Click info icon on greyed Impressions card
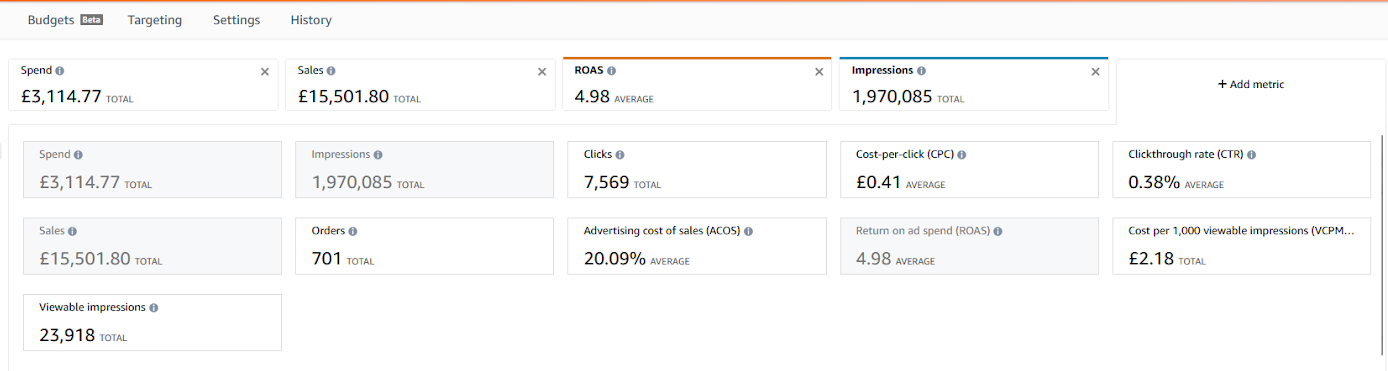 [378, 155]
